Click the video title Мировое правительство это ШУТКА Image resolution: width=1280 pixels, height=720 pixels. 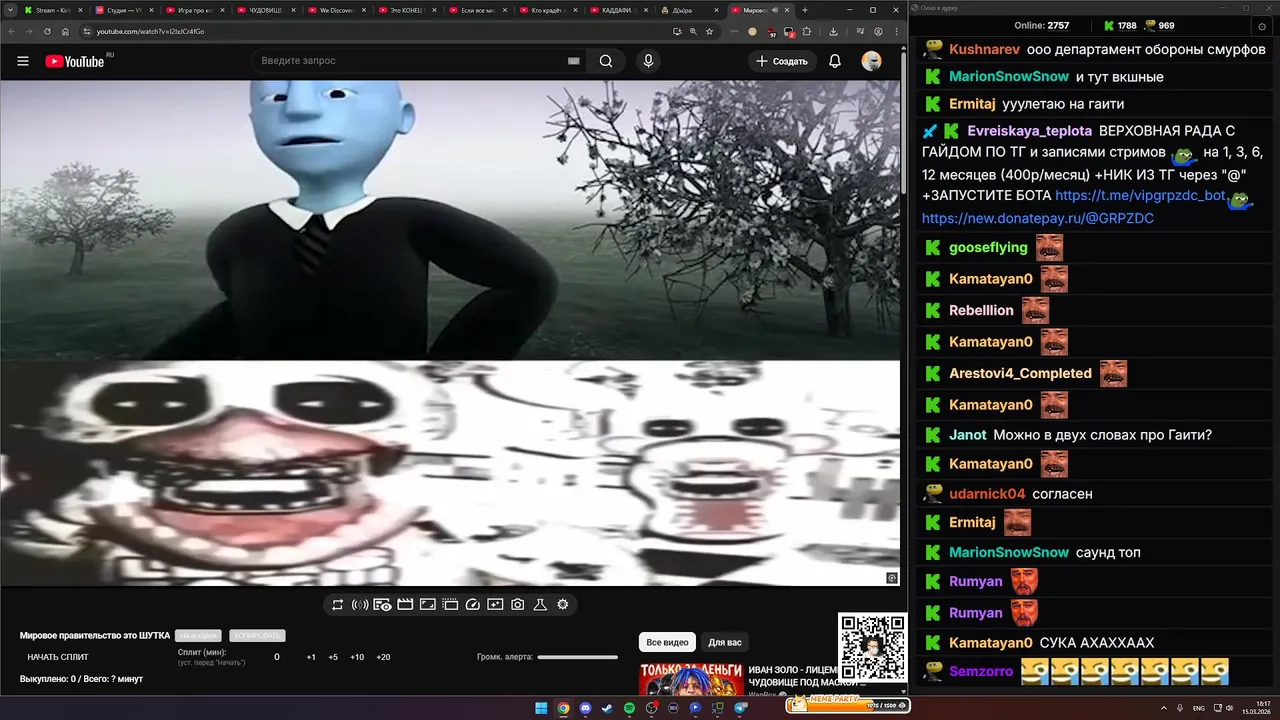pos(95,636)
